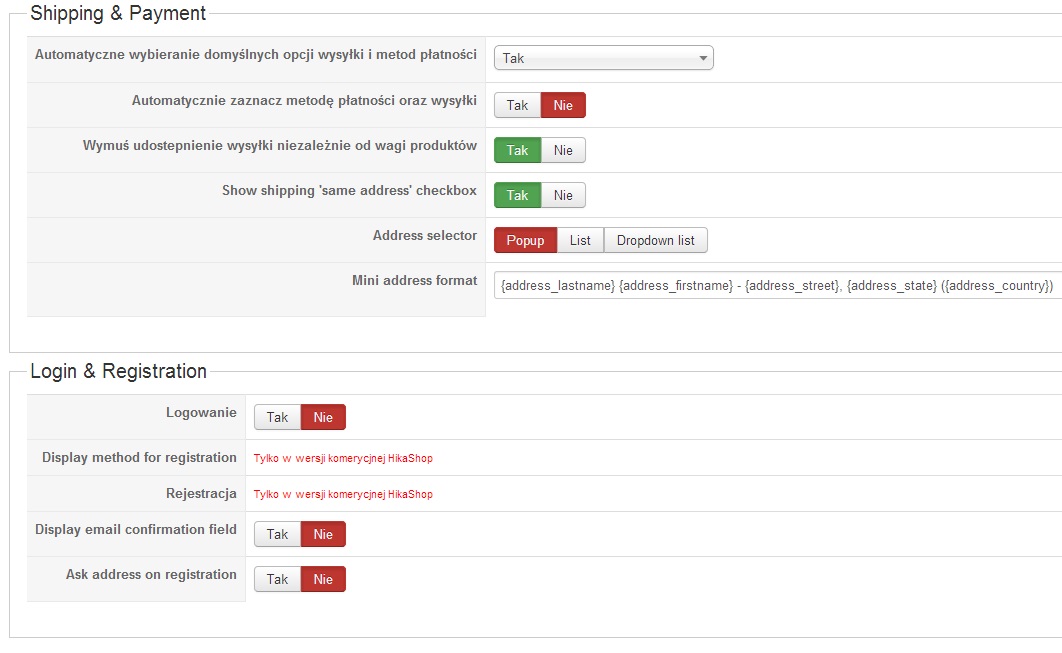Select Popup as Address selector
Viewport: 1062px width, 653px height.
525,240
